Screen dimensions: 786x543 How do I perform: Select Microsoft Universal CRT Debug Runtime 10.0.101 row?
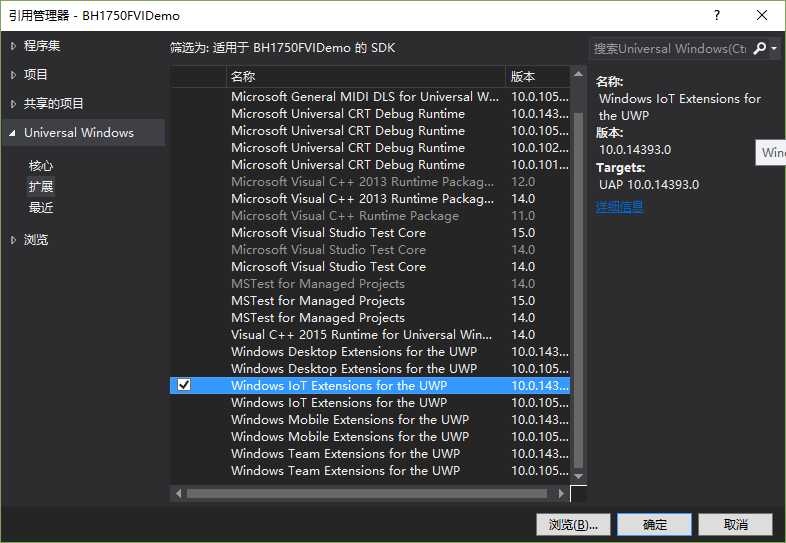click(370, 165)
